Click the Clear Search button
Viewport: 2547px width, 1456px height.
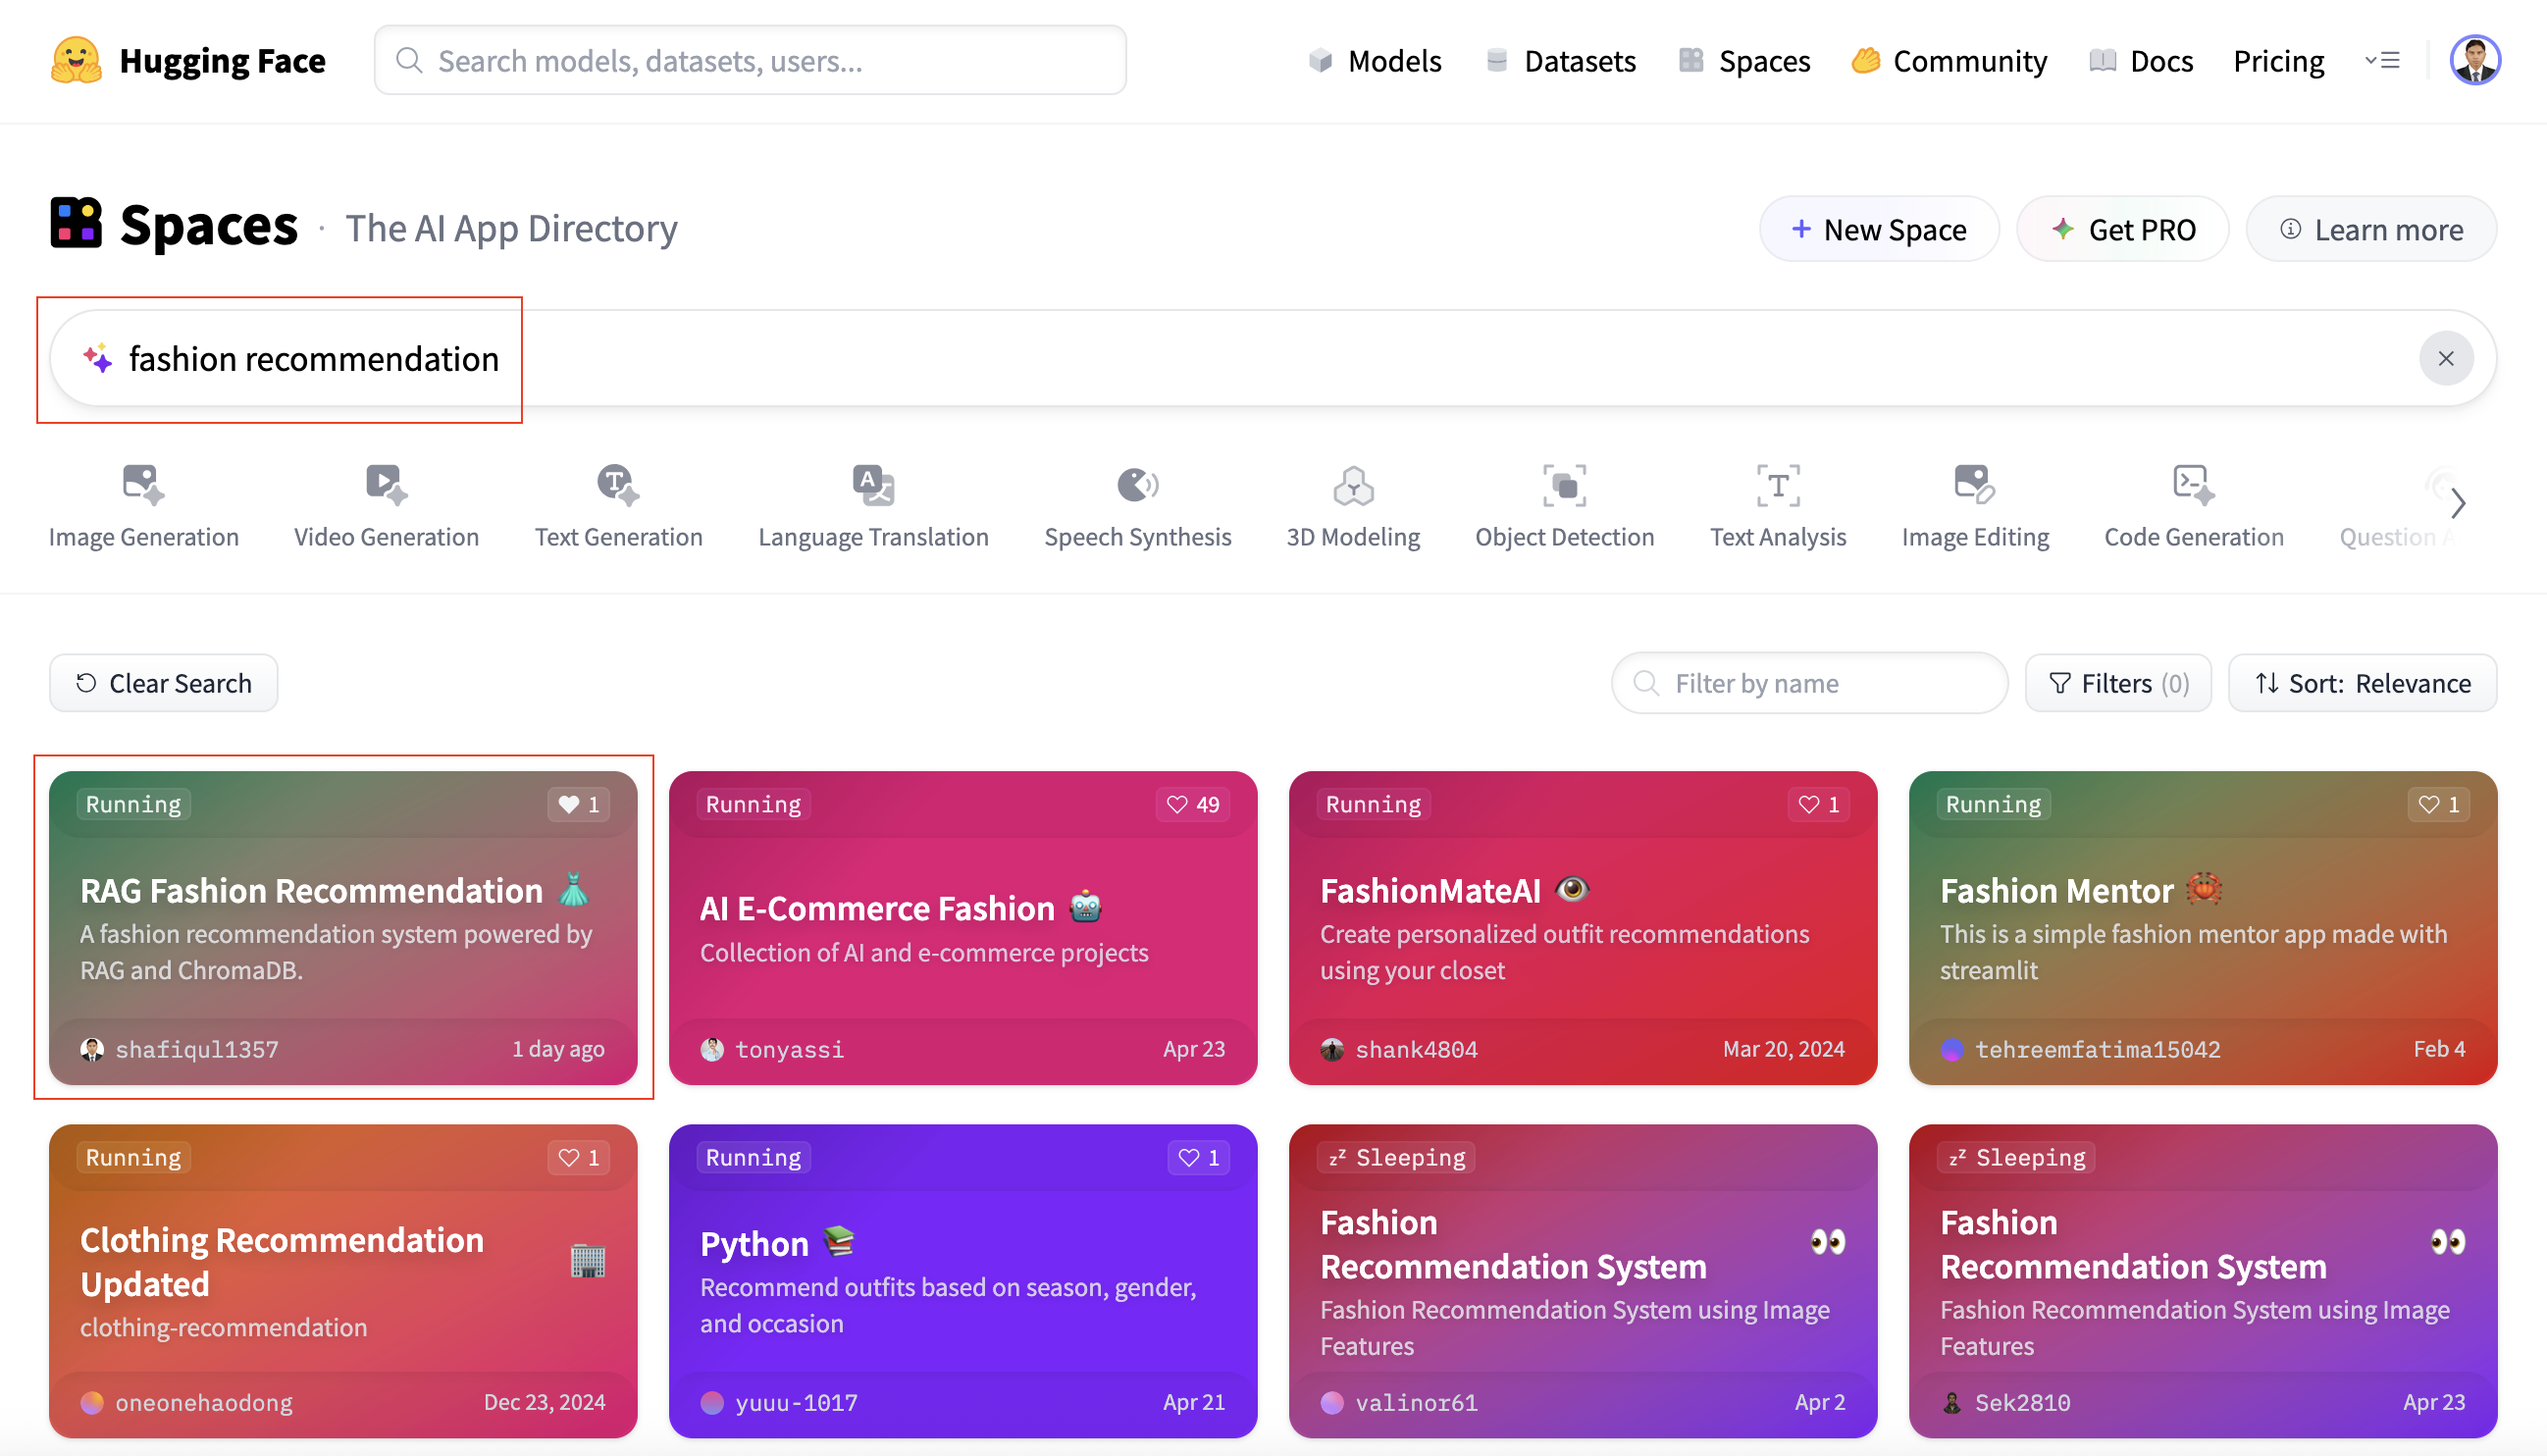164,683
